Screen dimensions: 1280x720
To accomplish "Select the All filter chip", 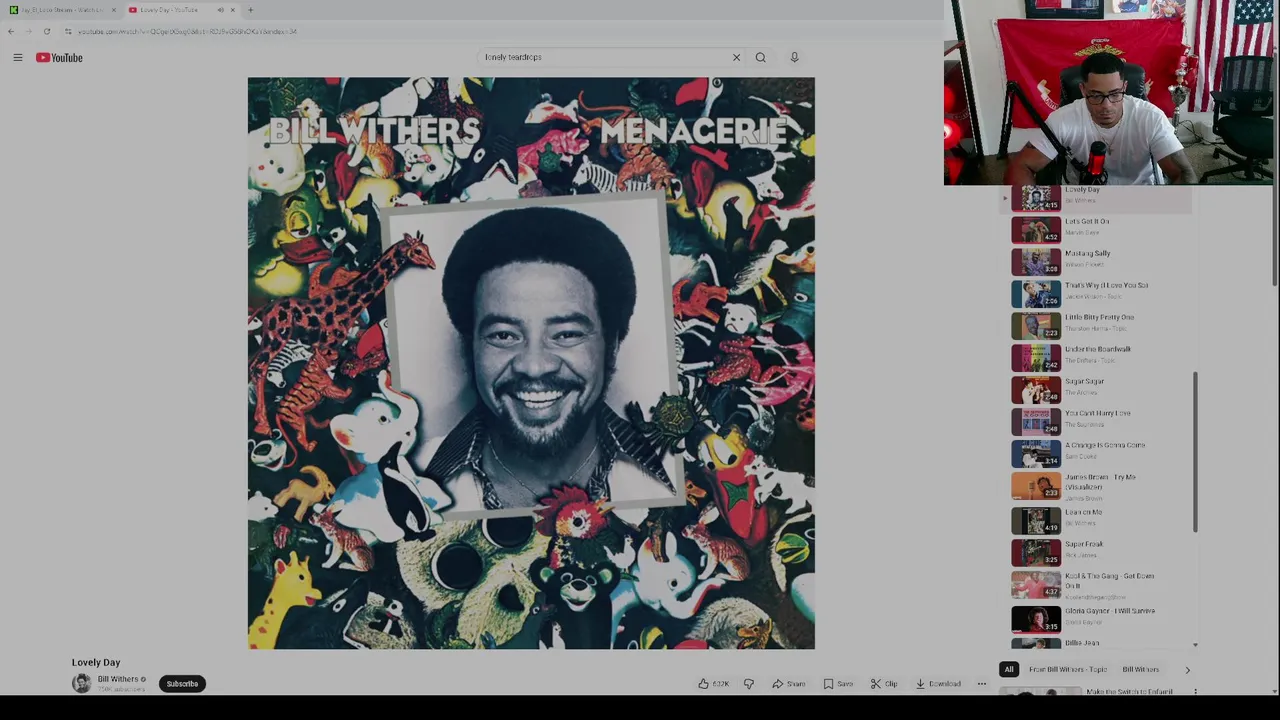I will 1009,670.
